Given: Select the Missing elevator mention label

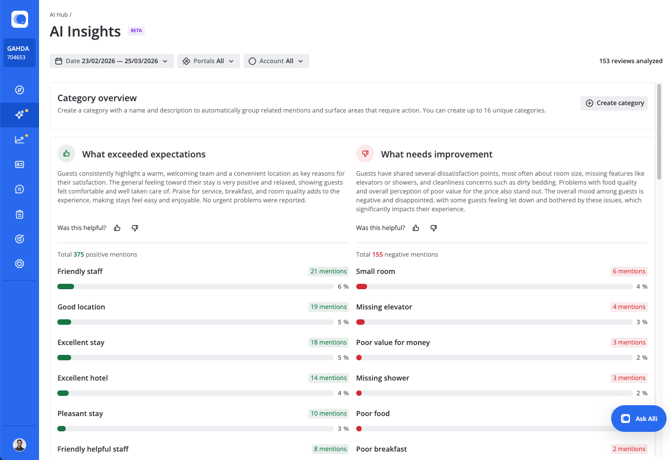Looking at the screenshot, I should (x=384, y=307).
